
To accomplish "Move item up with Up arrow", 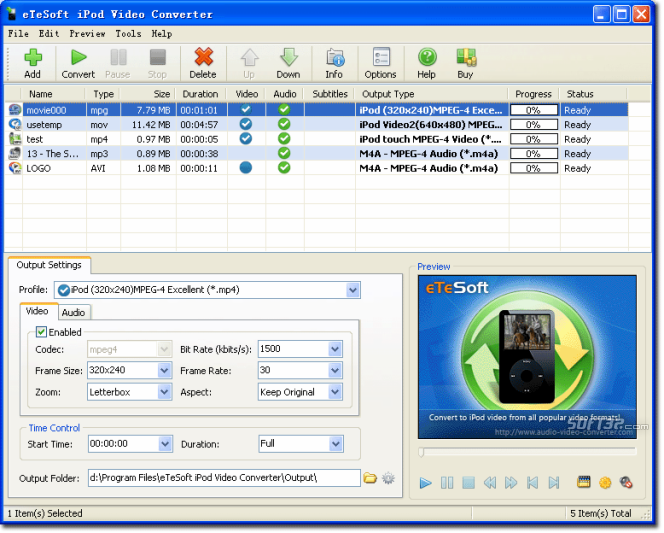I will point(249,64).
